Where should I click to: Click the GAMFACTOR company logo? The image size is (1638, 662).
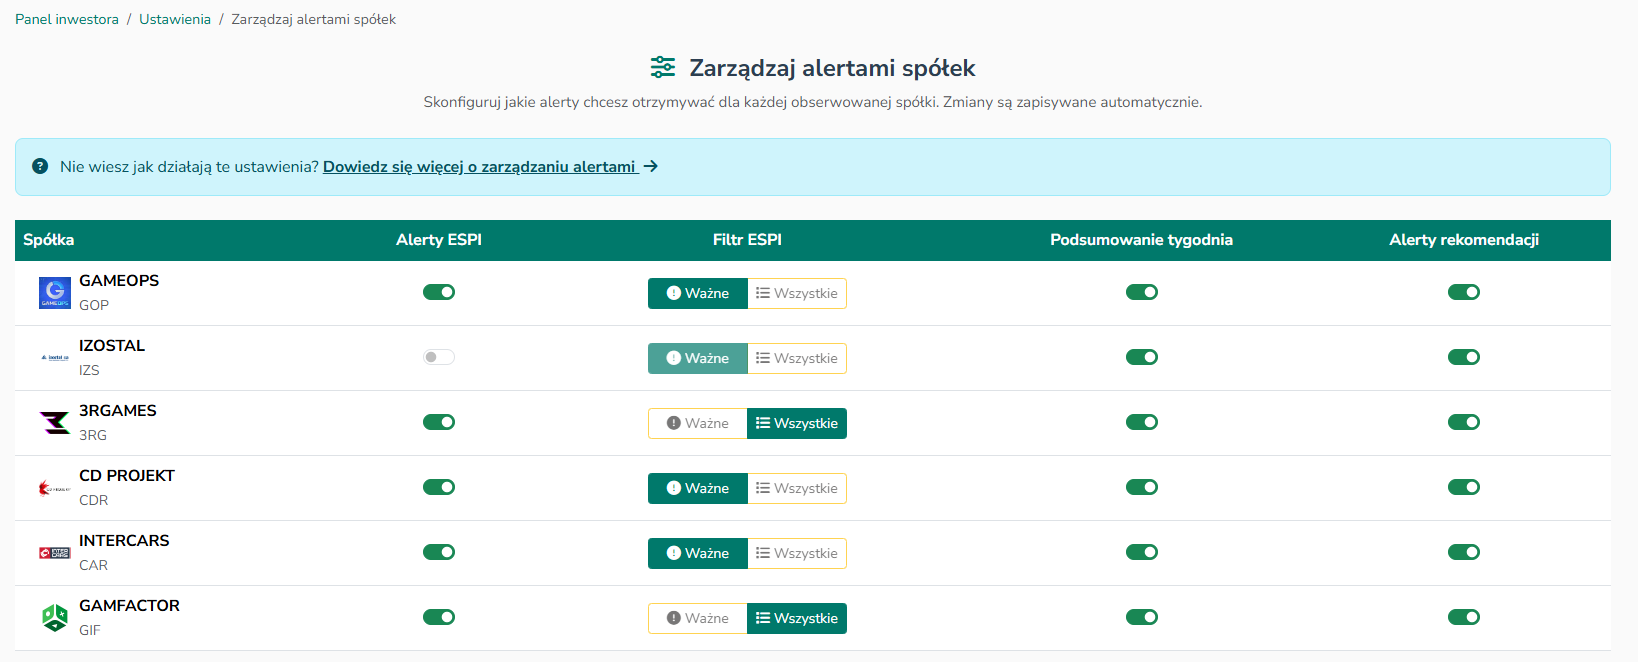[x=55, y=618]
